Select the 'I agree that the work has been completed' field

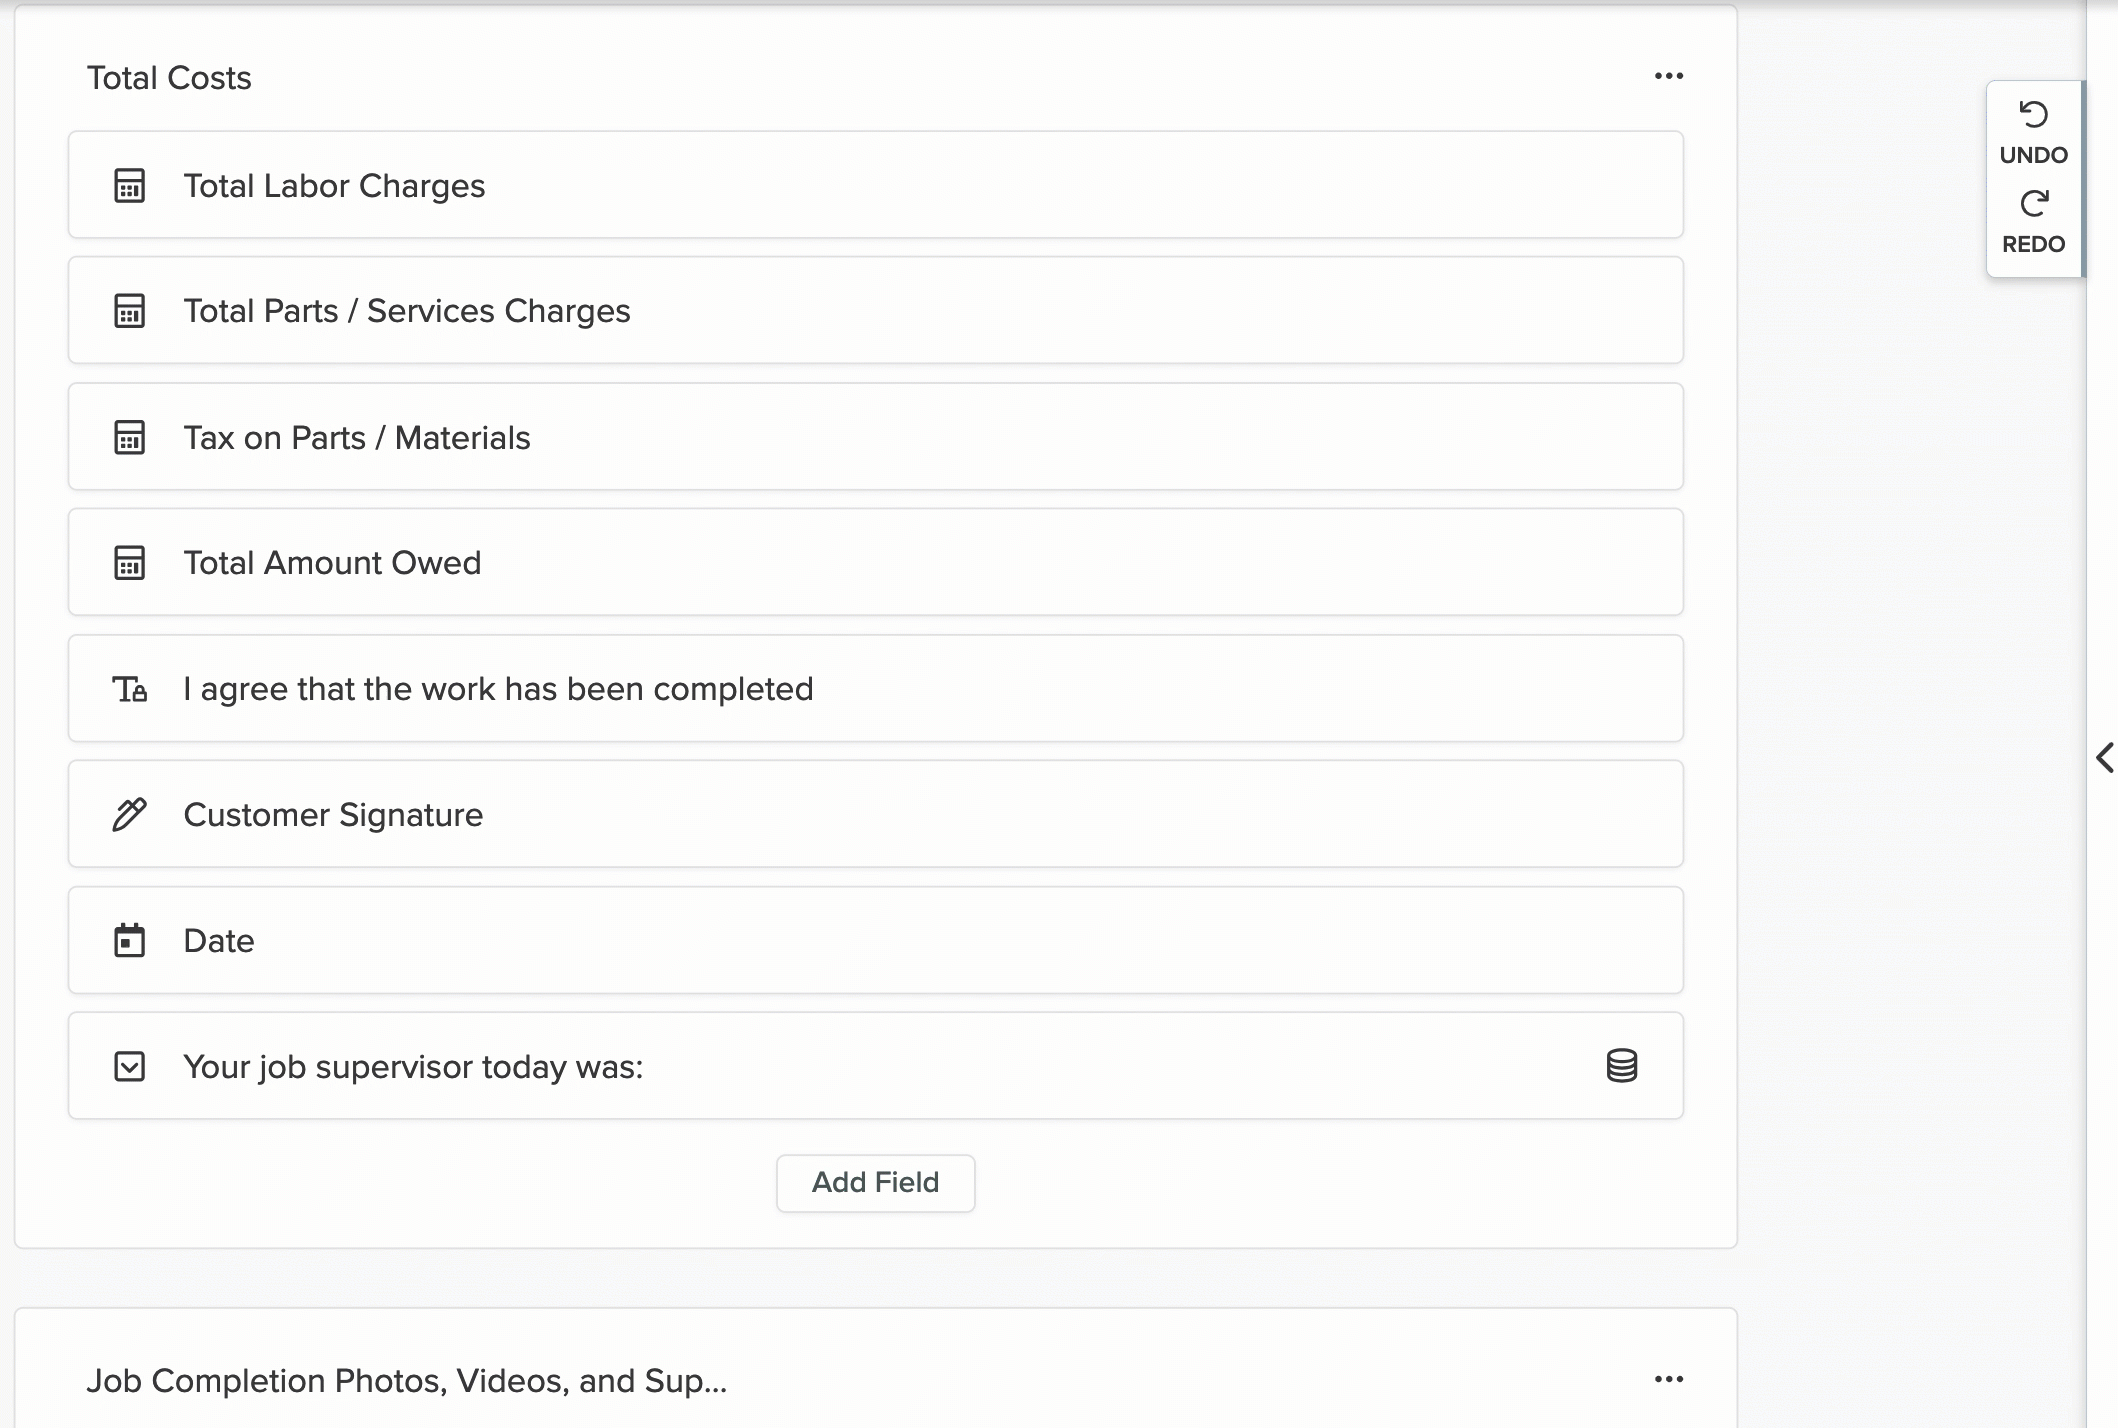(x=876, y=688)
